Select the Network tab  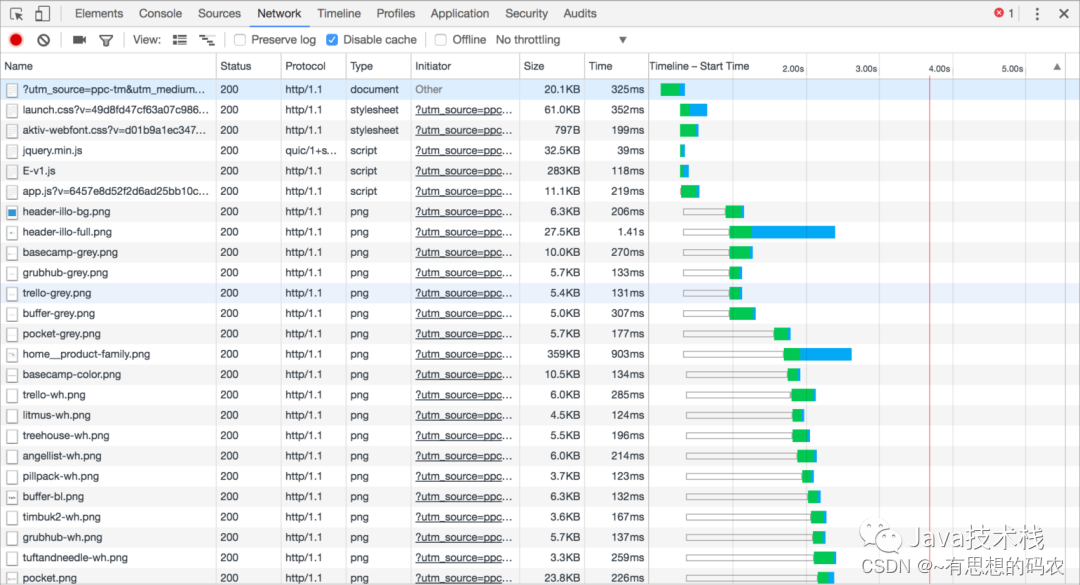279,14
